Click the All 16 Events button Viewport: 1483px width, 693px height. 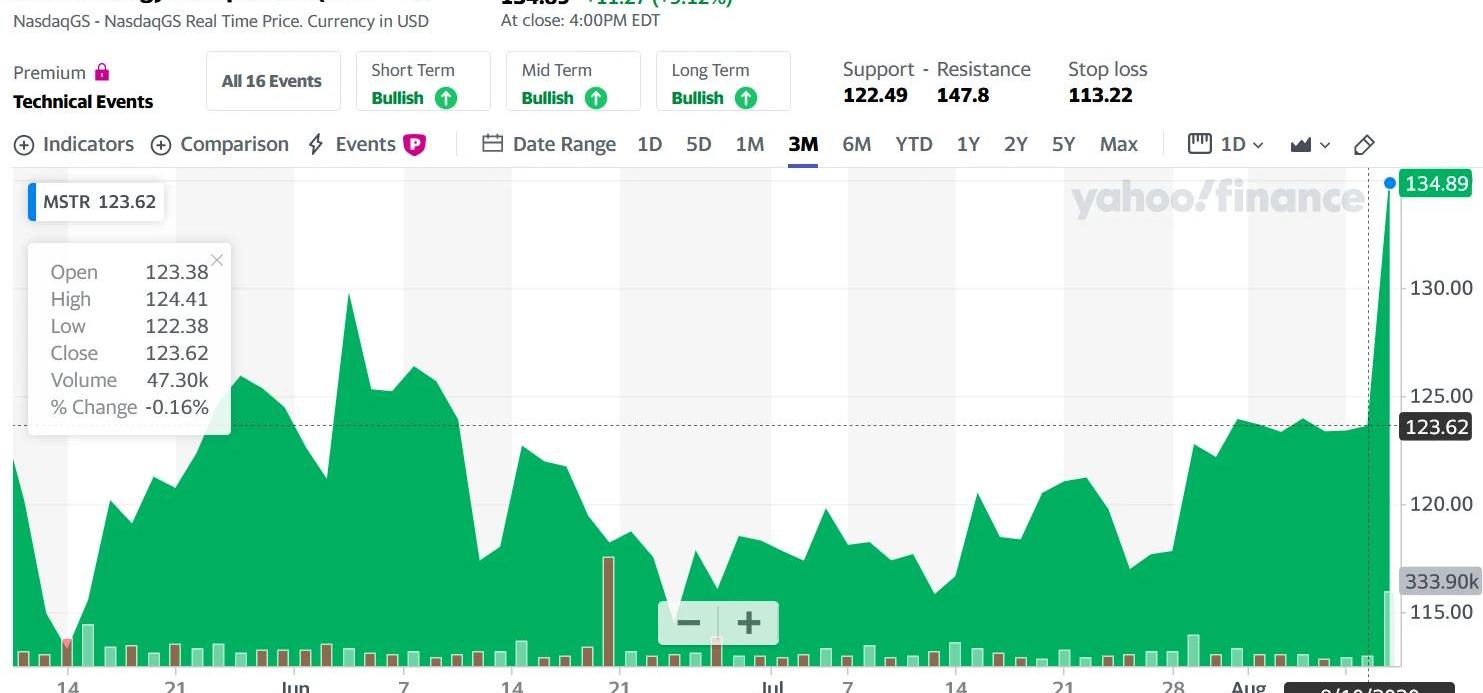tap(272, 81)
